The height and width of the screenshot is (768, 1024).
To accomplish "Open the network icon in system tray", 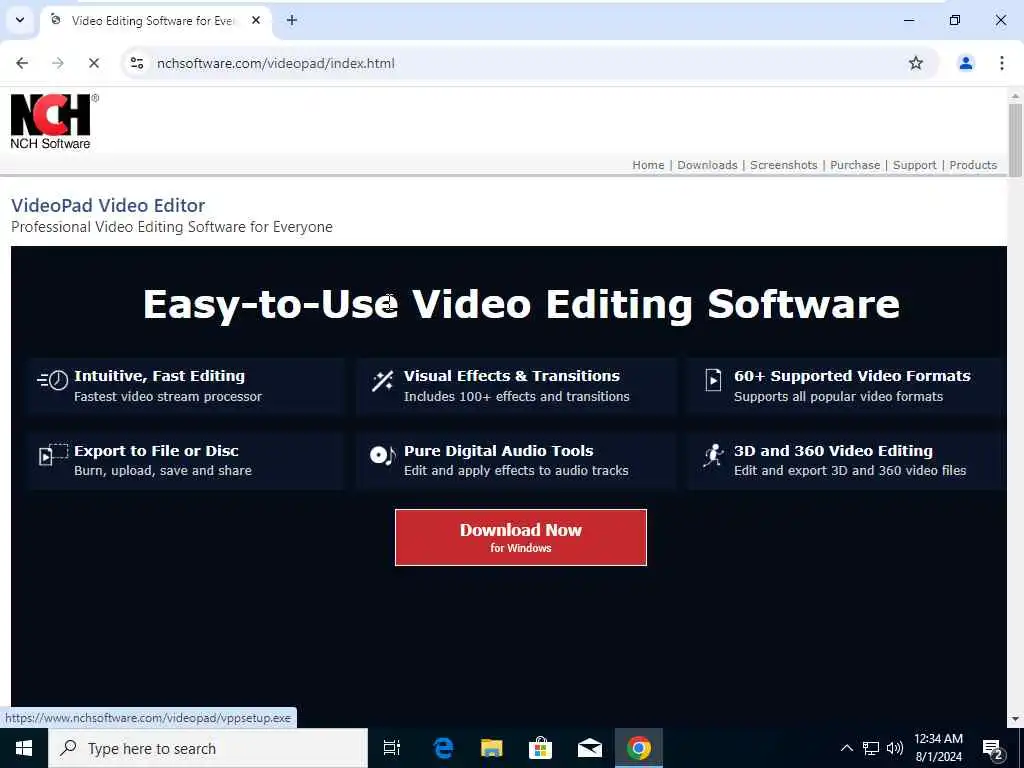I will pos(871,748).
